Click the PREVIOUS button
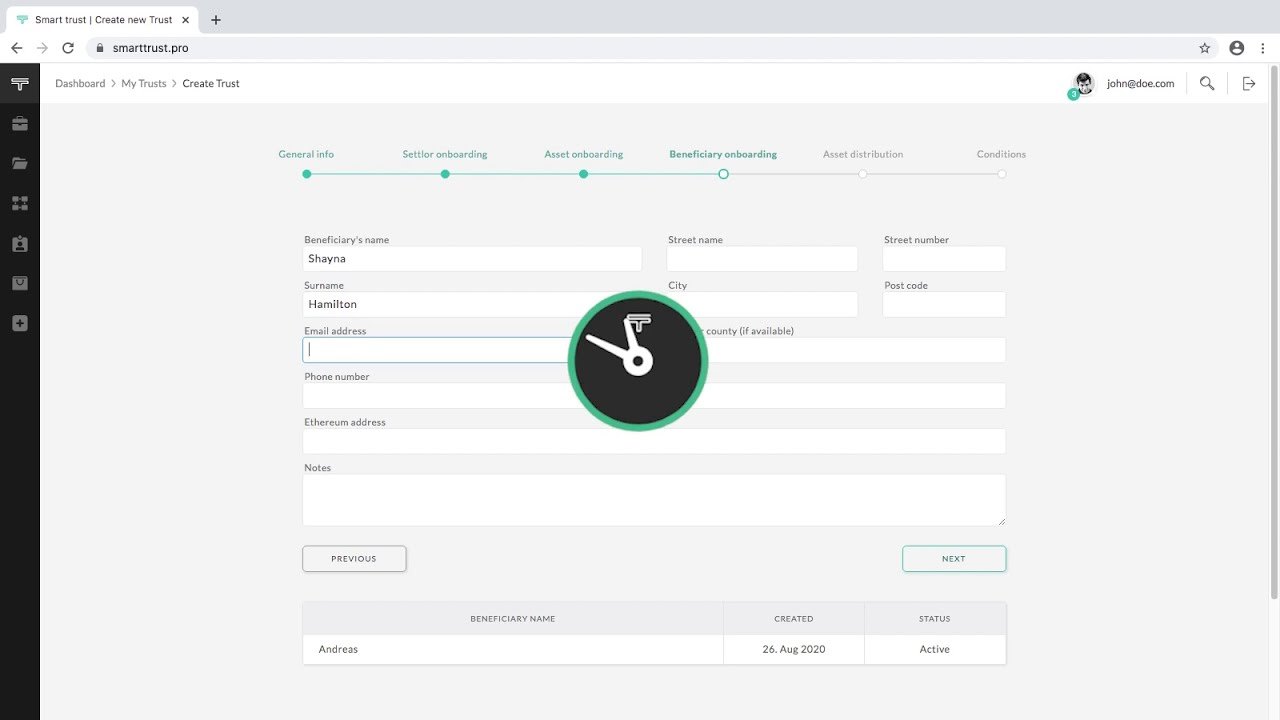 coord(354,559)
